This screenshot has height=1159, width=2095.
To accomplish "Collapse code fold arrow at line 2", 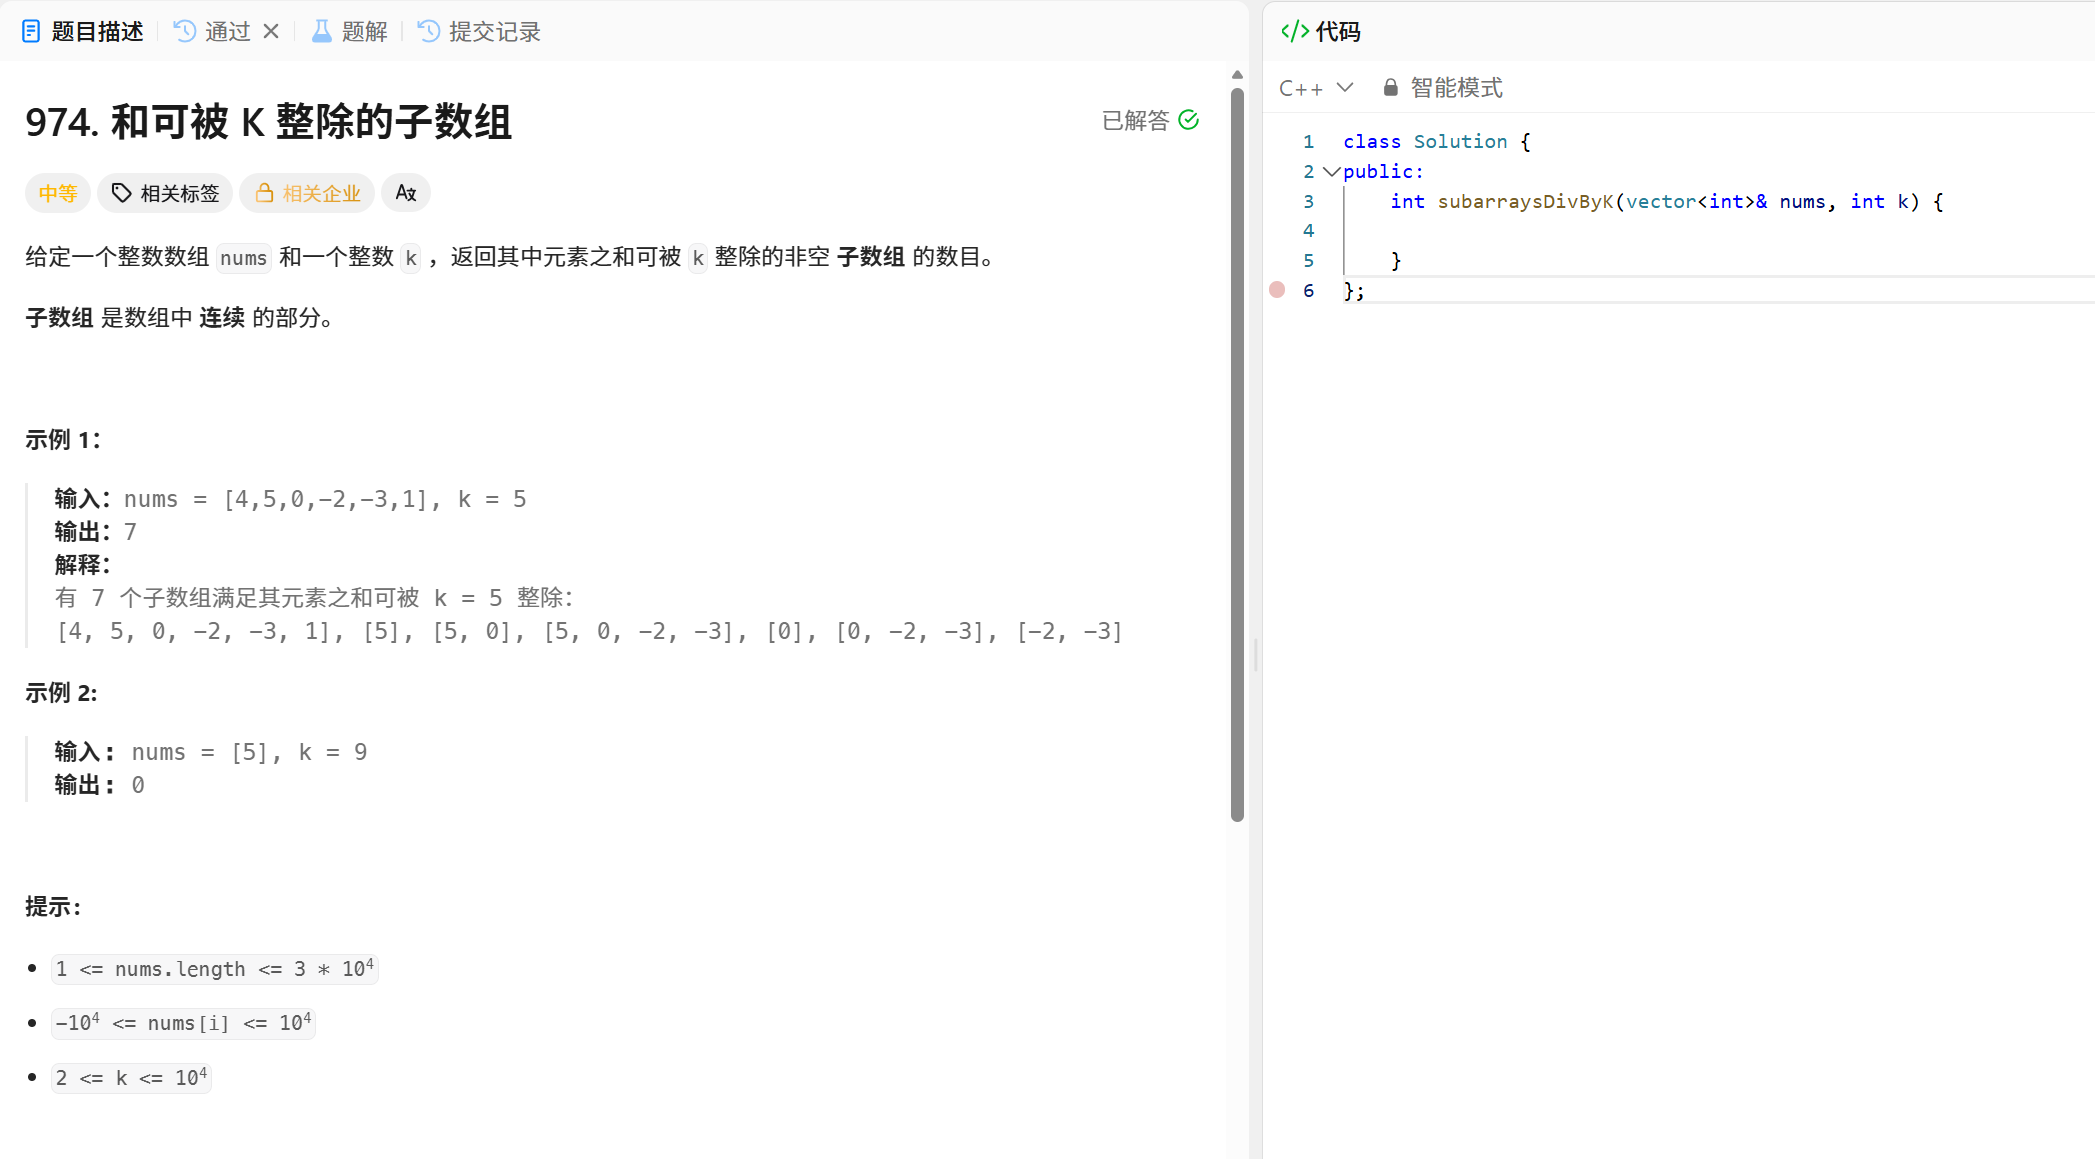I will (x=1331, y=172).
